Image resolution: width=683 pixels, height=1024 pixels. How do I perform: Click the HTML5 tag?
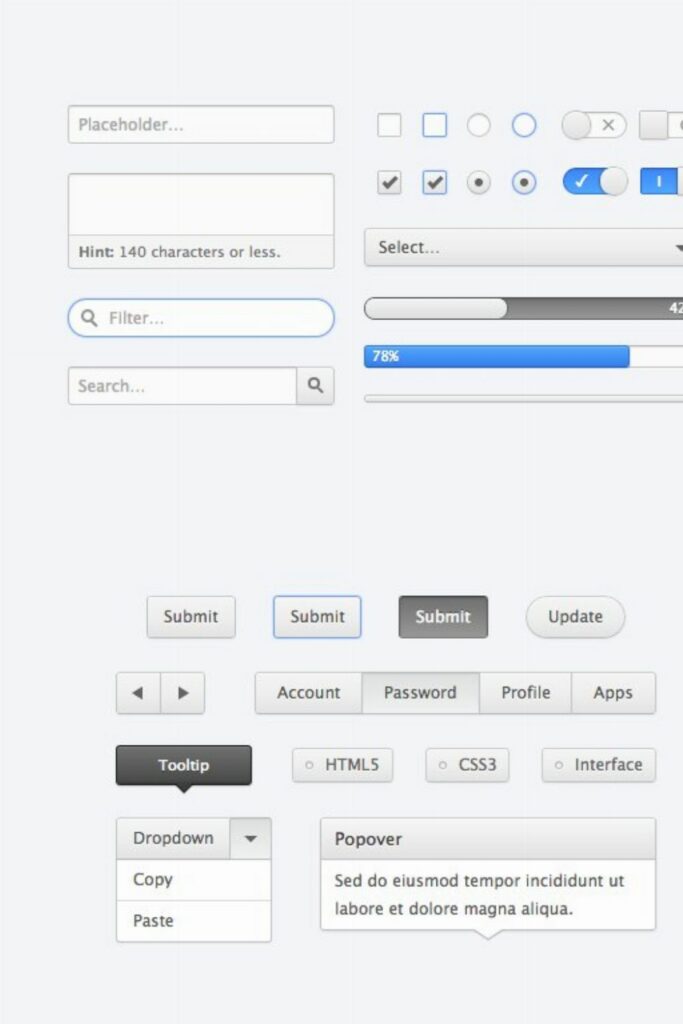(343, 765)
